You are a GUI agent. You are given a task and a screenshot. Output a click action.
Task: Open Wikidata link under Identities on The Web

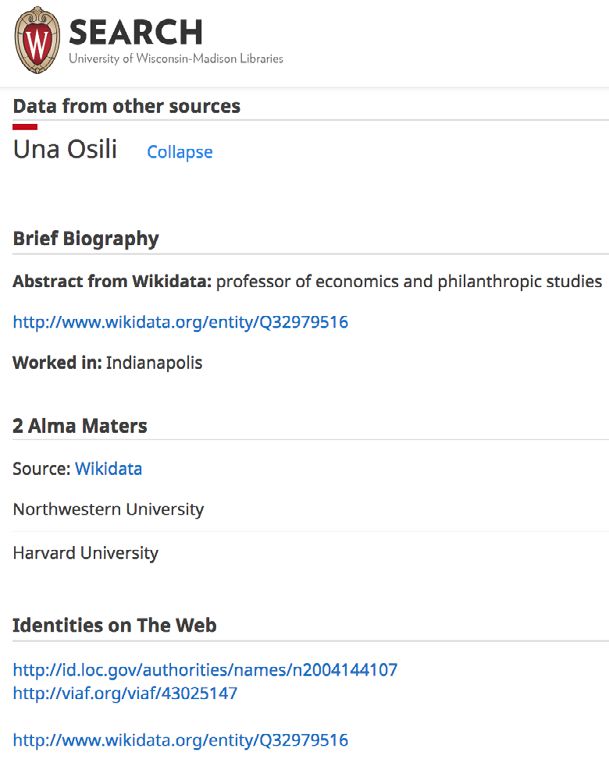180,740
